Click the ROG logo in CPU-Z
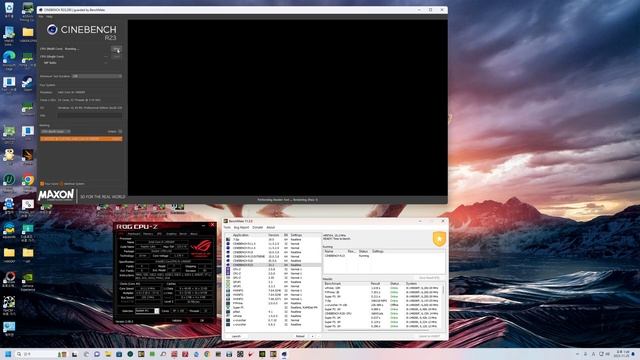The width and height of the screenshot is (640, 360). click(x=201, y=248)
